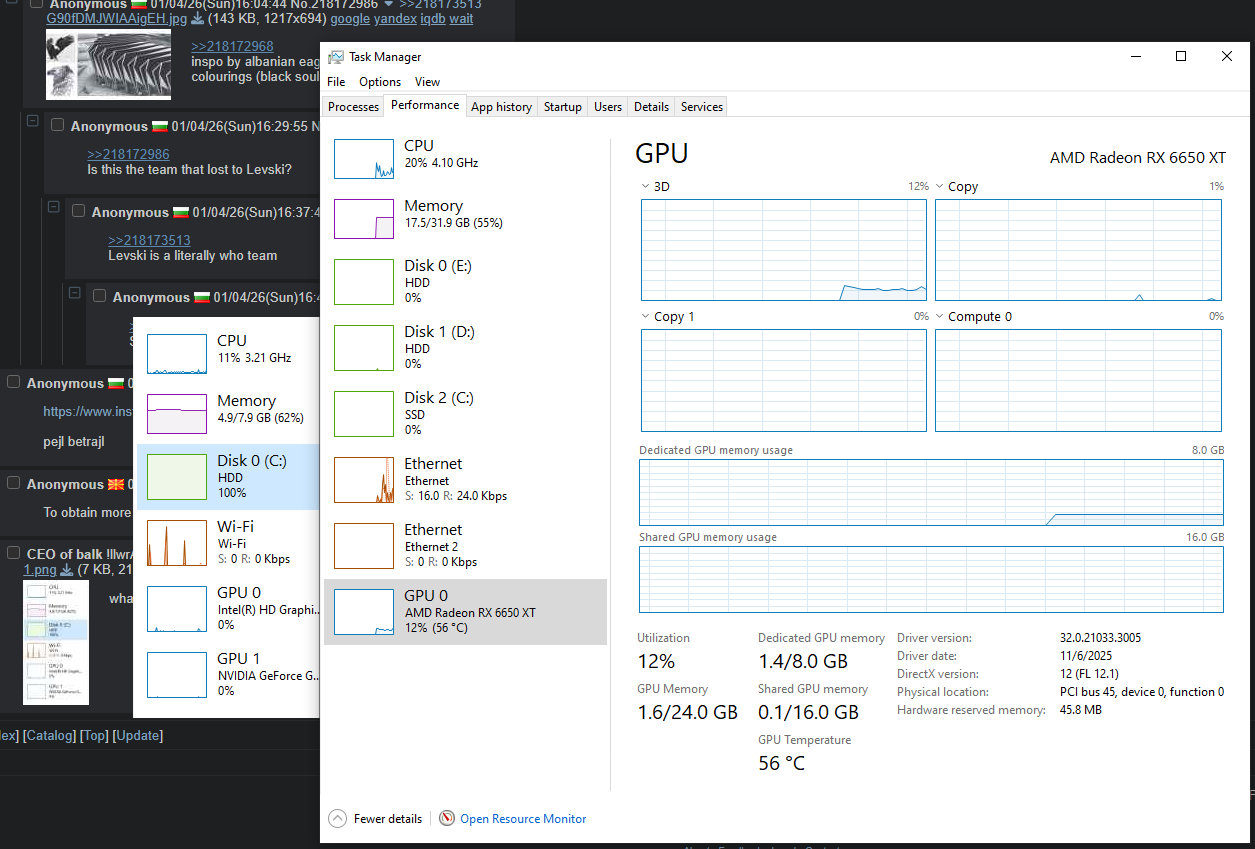
Task: Open the iqdb image search link
Action: (x=432, y=19)
